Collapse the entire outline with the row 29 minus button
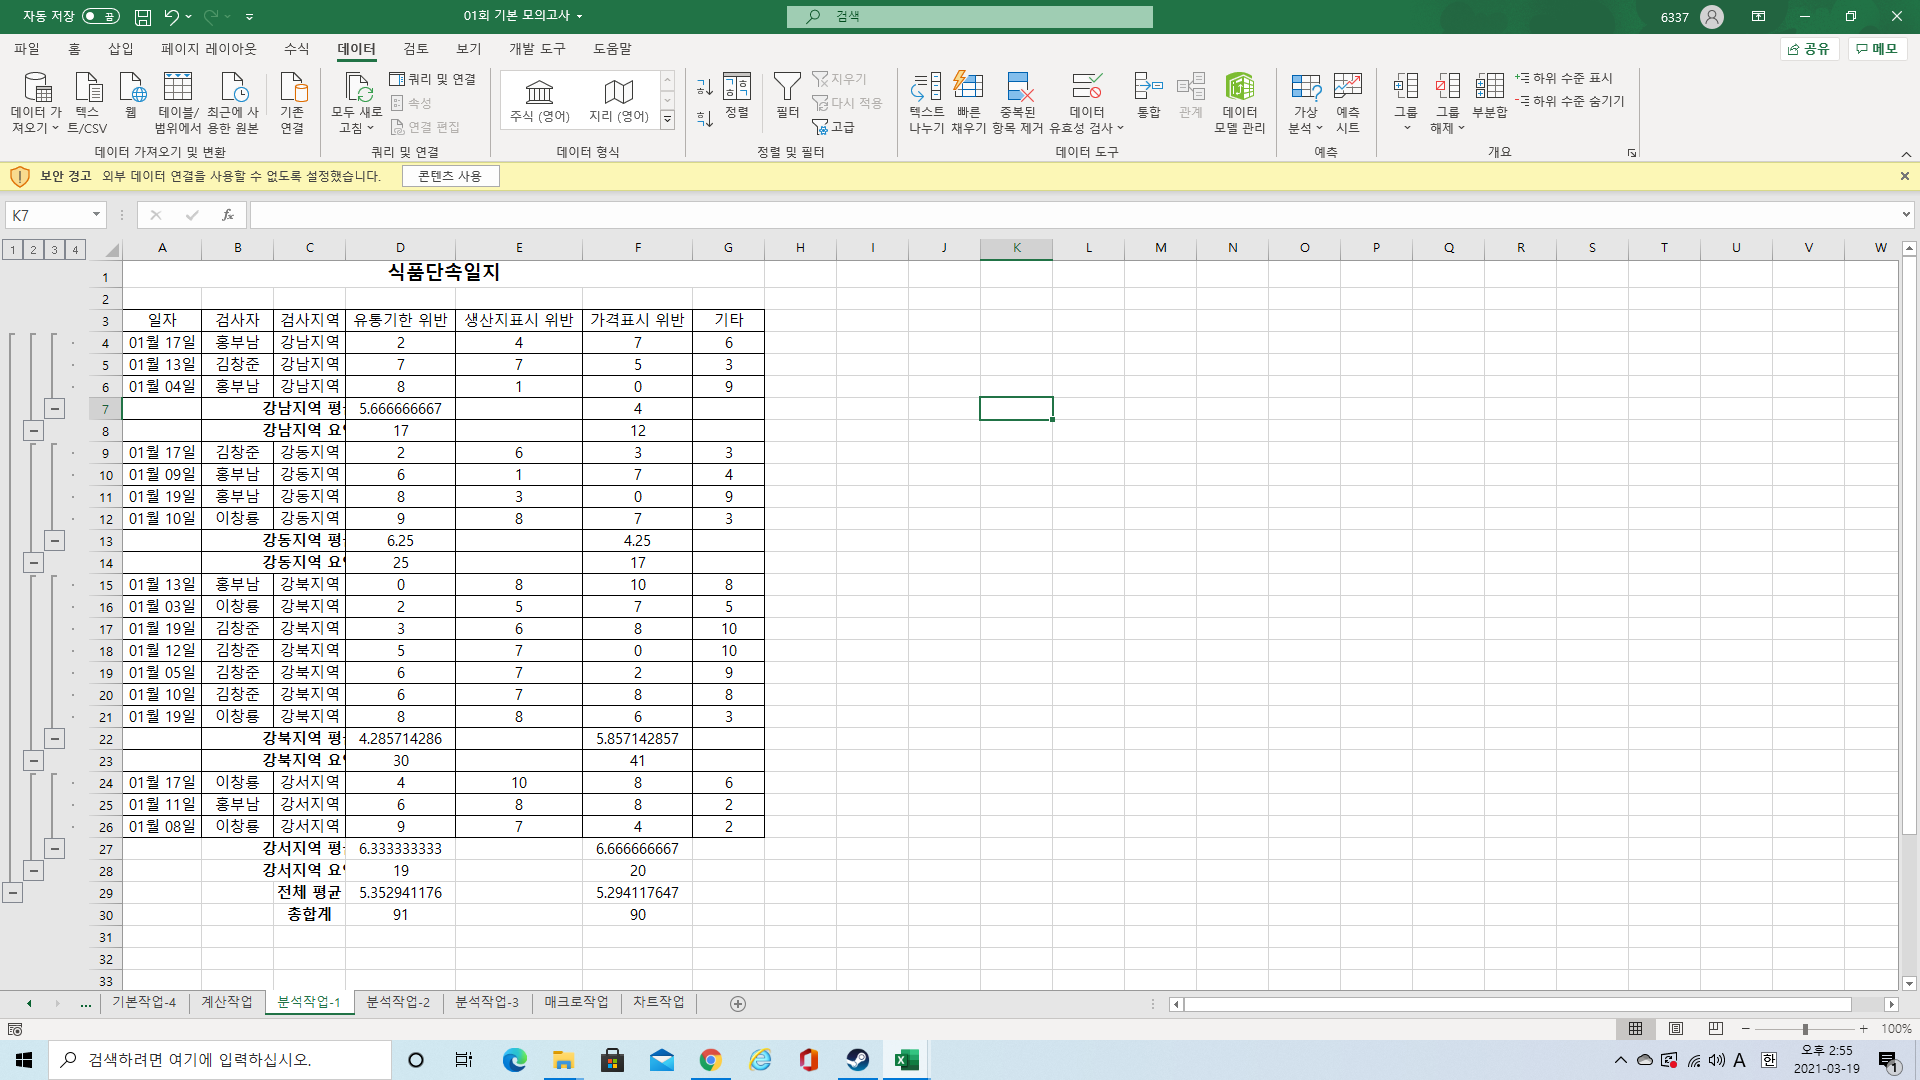Viewport: 1920px width, 1080px height. click(x=12, y=892)
